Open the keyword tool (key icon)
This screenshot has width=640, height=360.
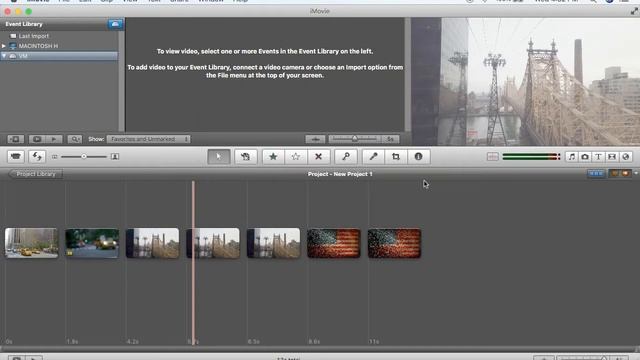(x=346, y=157)
